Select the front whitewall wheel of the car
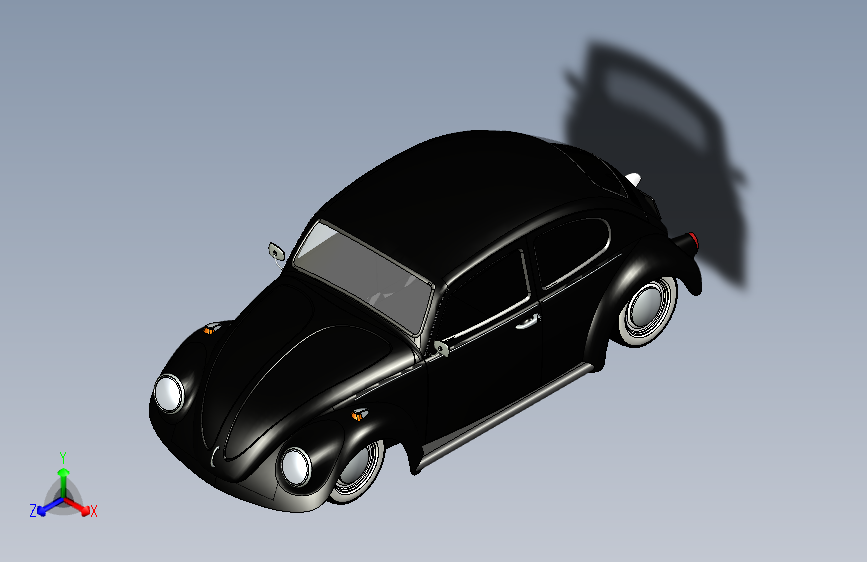Viewport: 867px width, 562px height. 357,471
